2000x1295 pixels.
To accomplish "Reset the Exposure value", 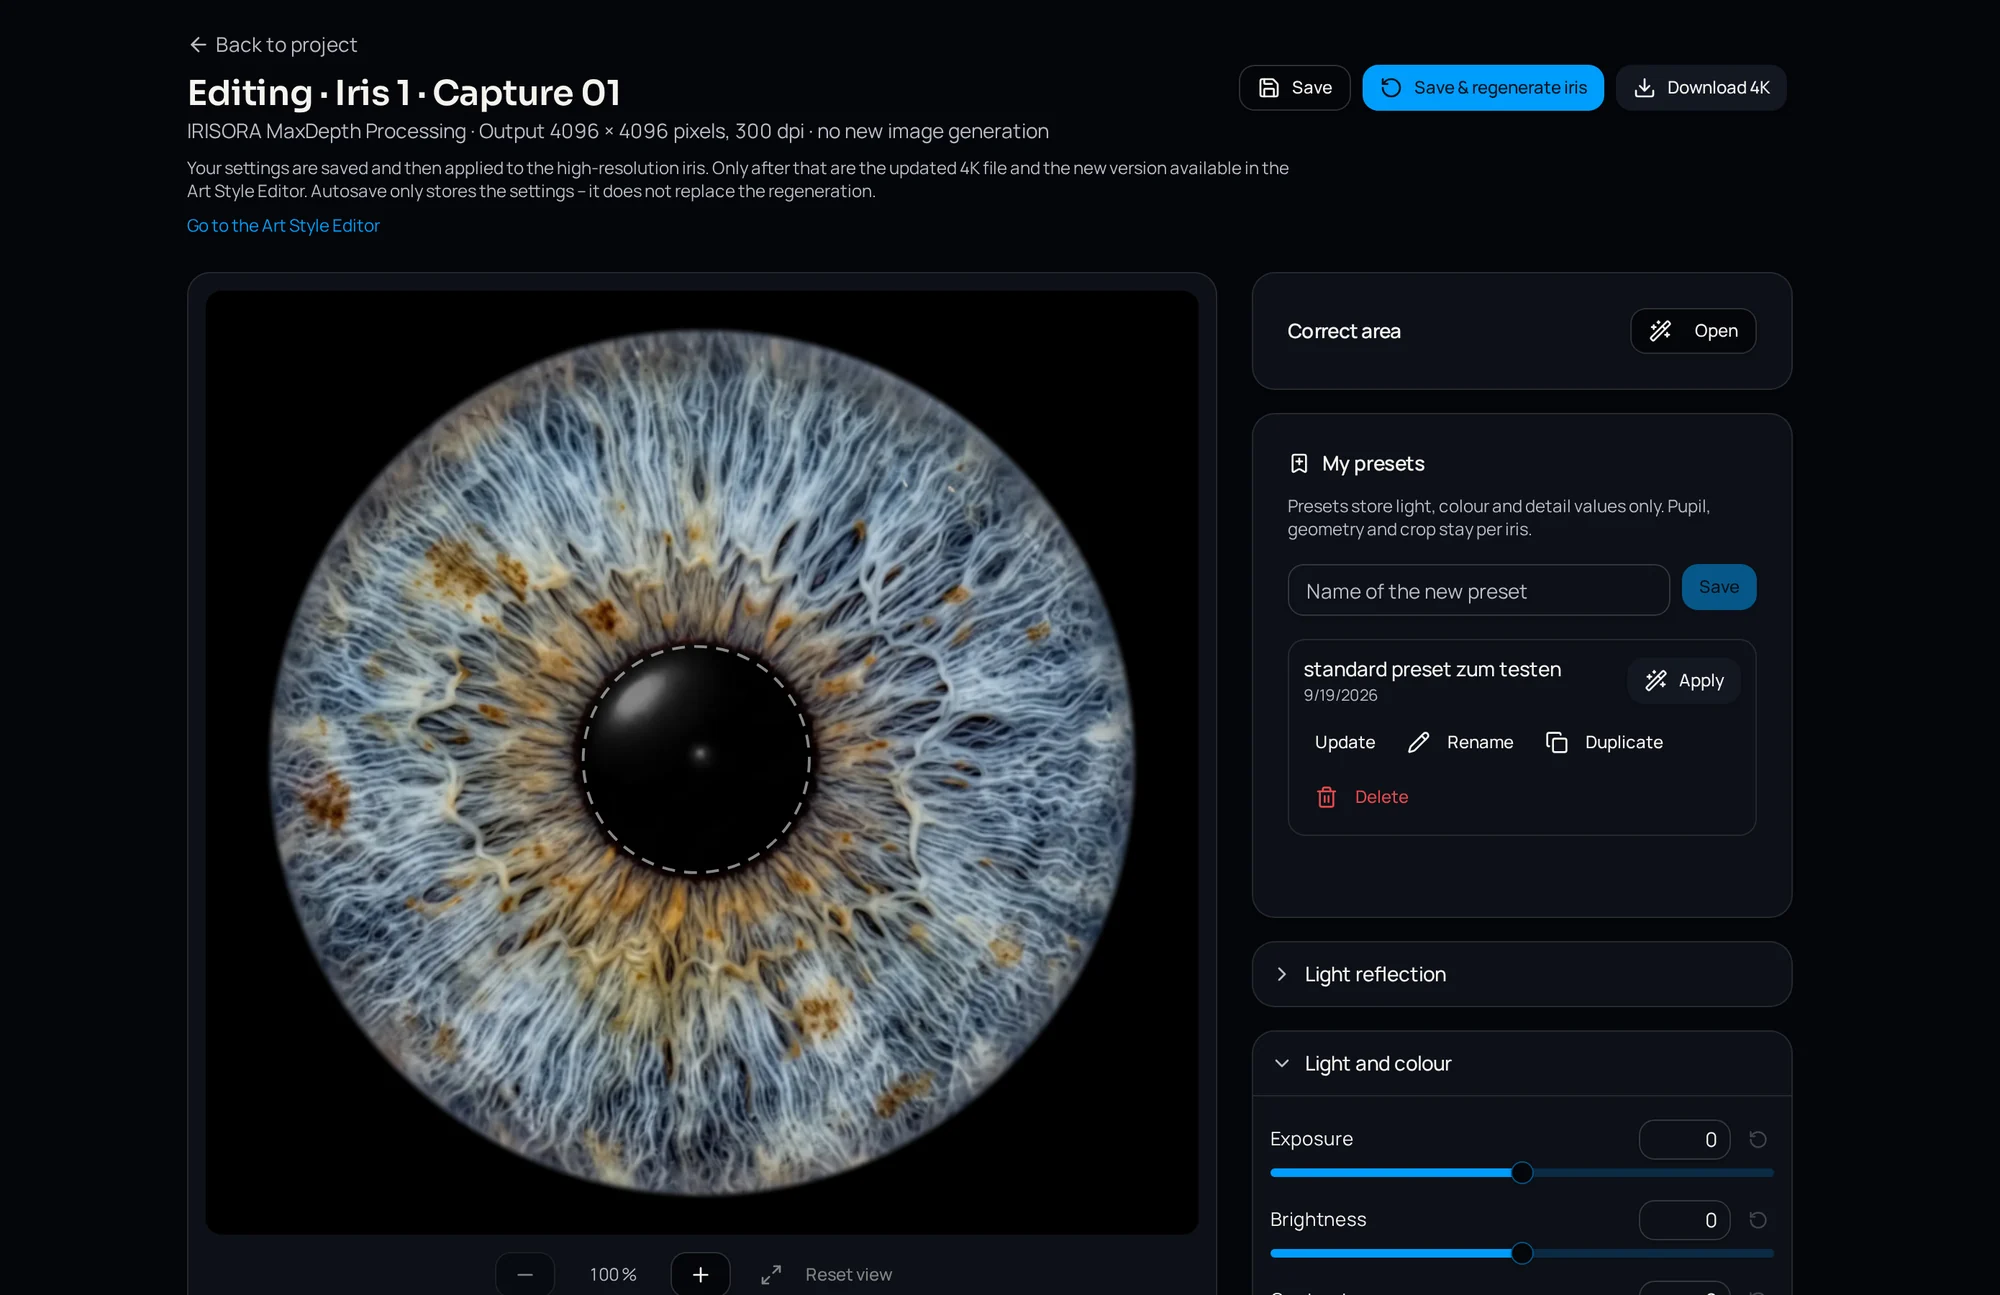I will (1757, 1140).
